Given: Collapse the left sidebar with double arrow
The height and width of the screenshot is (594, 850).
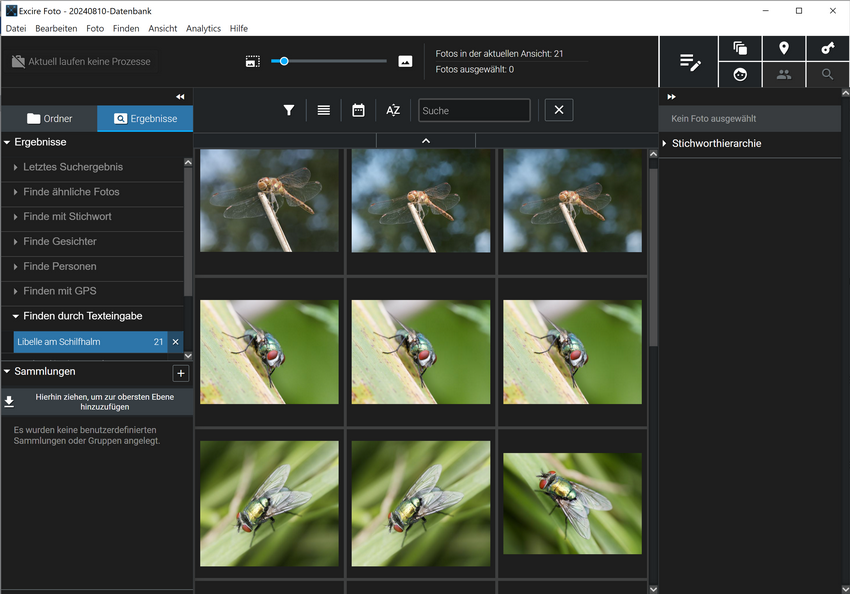Looking at the screenshot, I should [180, 97].
